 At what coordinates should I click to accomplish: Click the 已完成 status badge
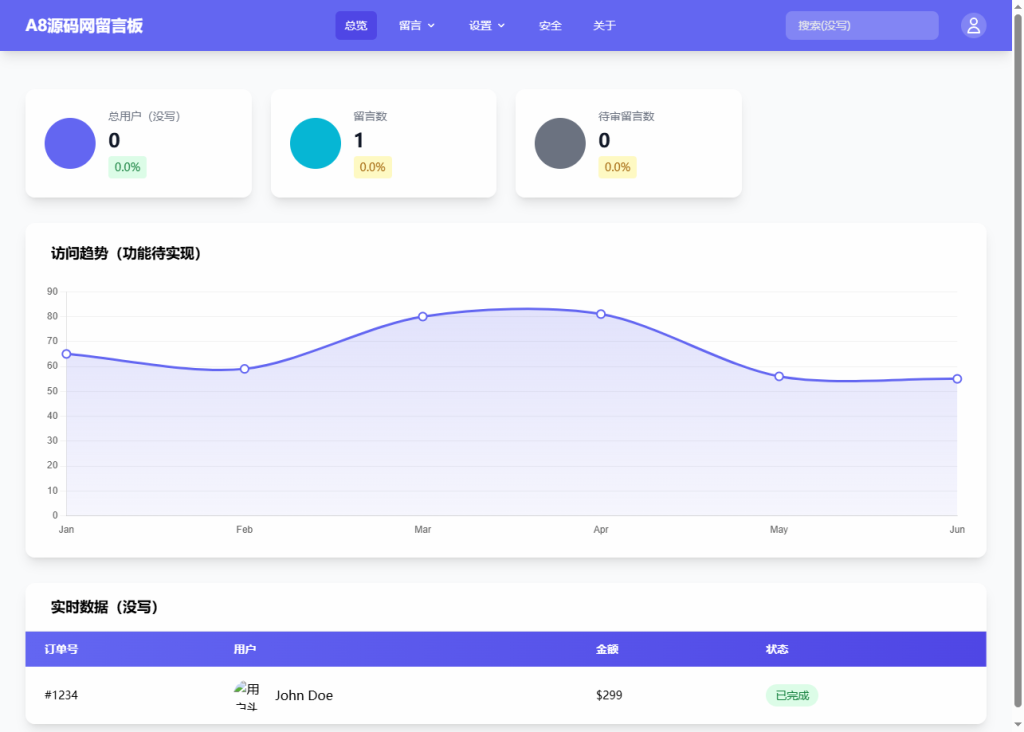coord(792,695)
